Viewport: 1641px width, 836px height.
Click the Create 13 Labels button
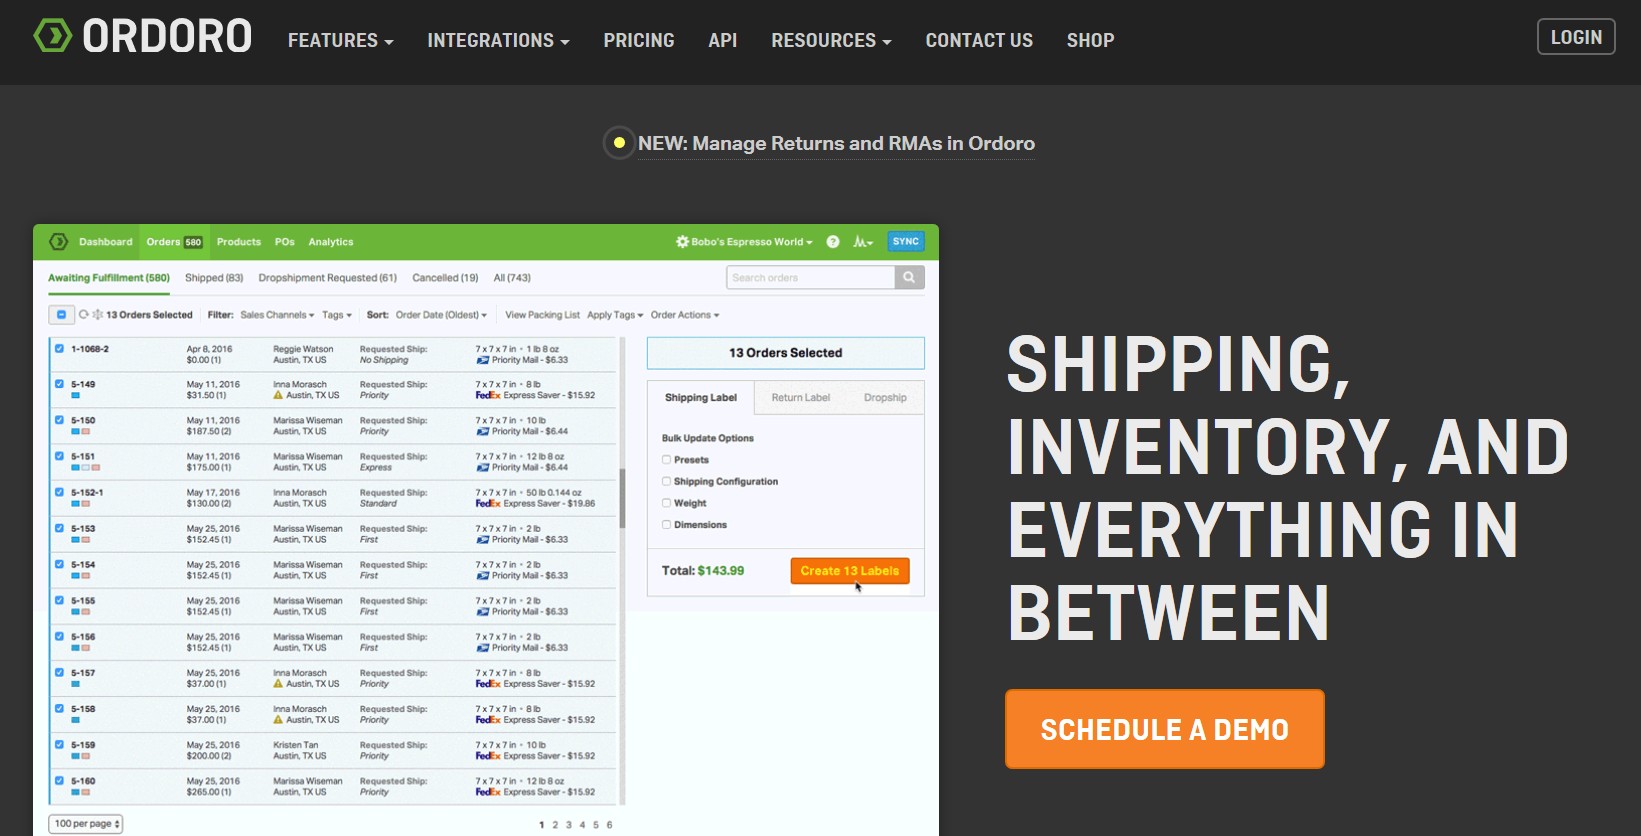pos(850,571)
